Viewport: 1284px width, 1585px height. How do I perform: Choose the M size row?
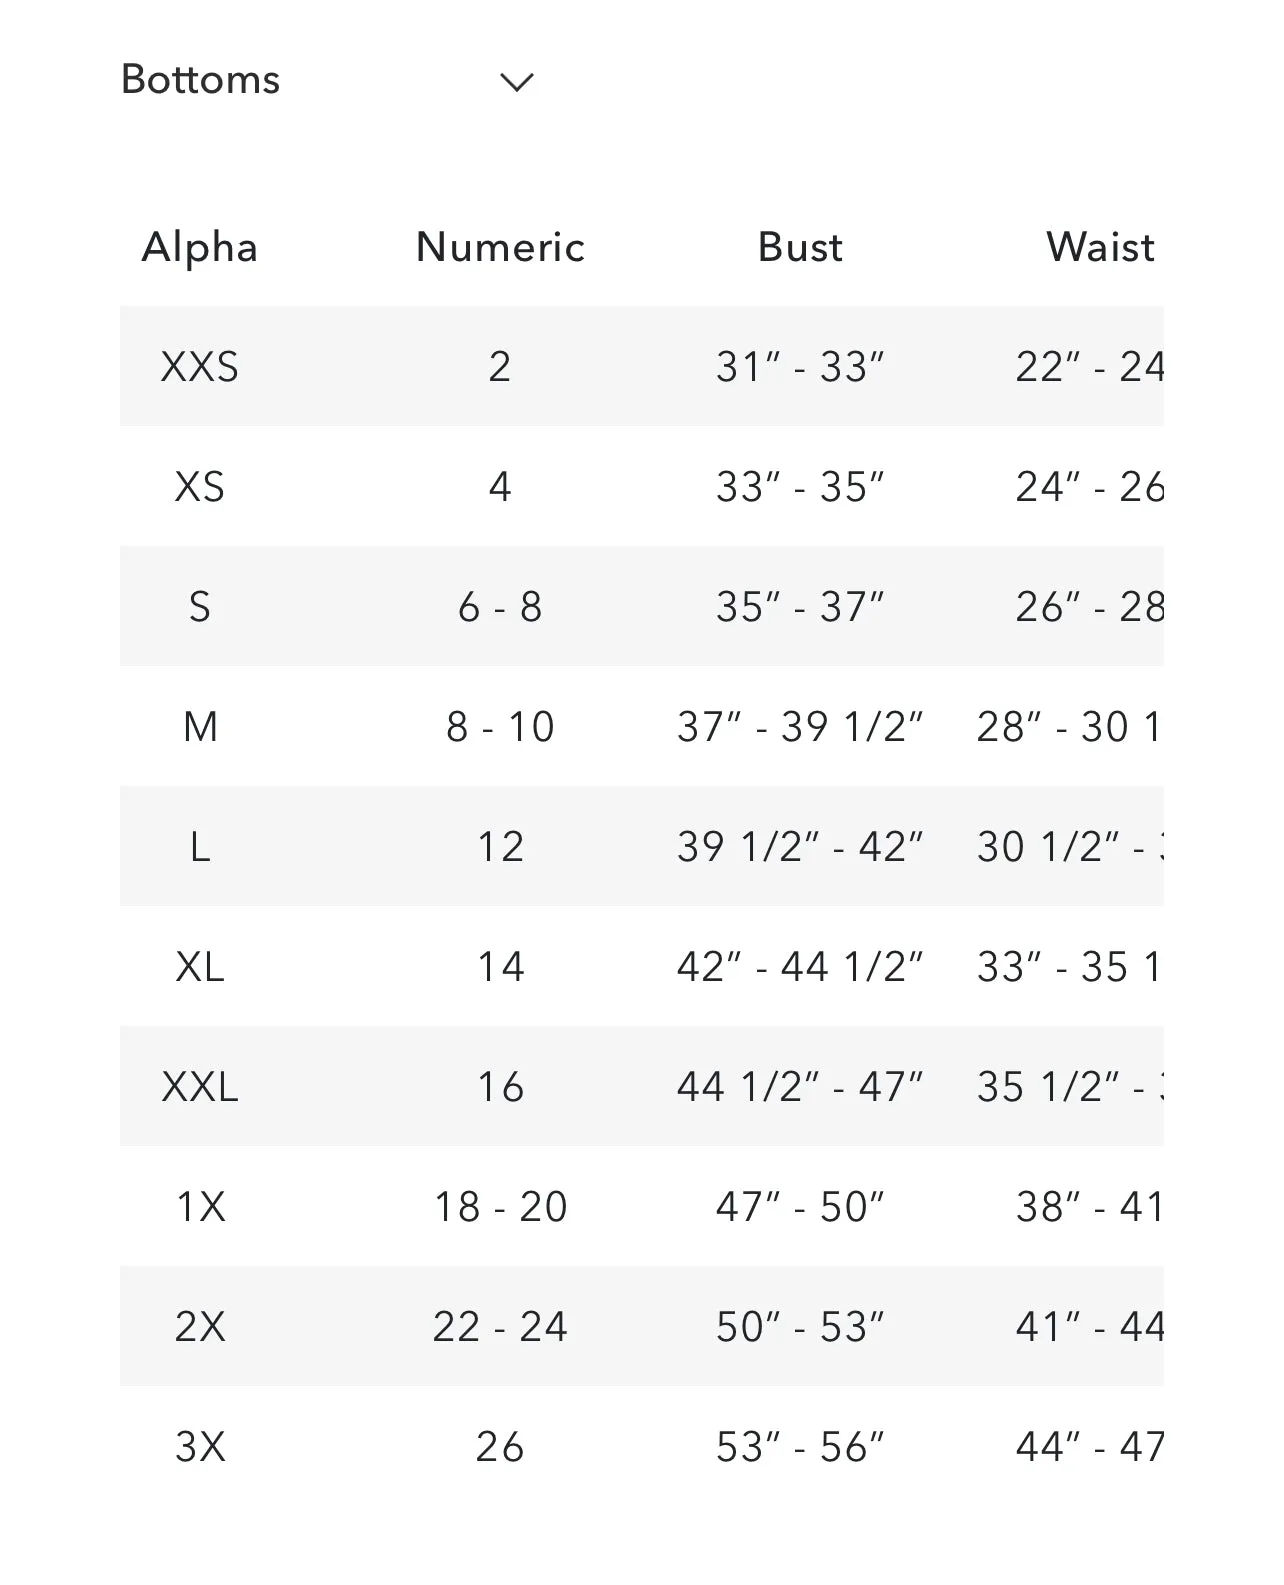(x=642, y=726)
